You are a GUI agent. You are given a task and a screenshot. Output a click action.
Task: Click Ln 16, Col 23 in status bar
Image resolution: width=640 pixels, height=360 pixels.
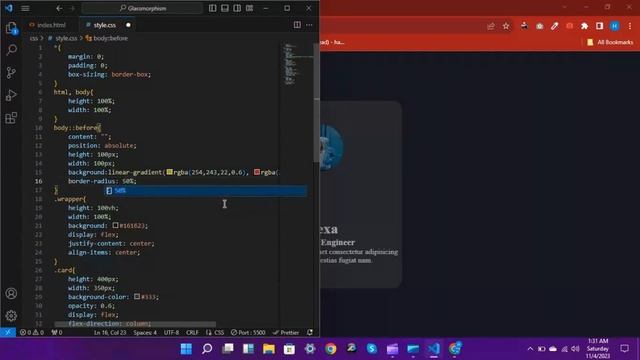pyautogui.click(x=110, y=332)
